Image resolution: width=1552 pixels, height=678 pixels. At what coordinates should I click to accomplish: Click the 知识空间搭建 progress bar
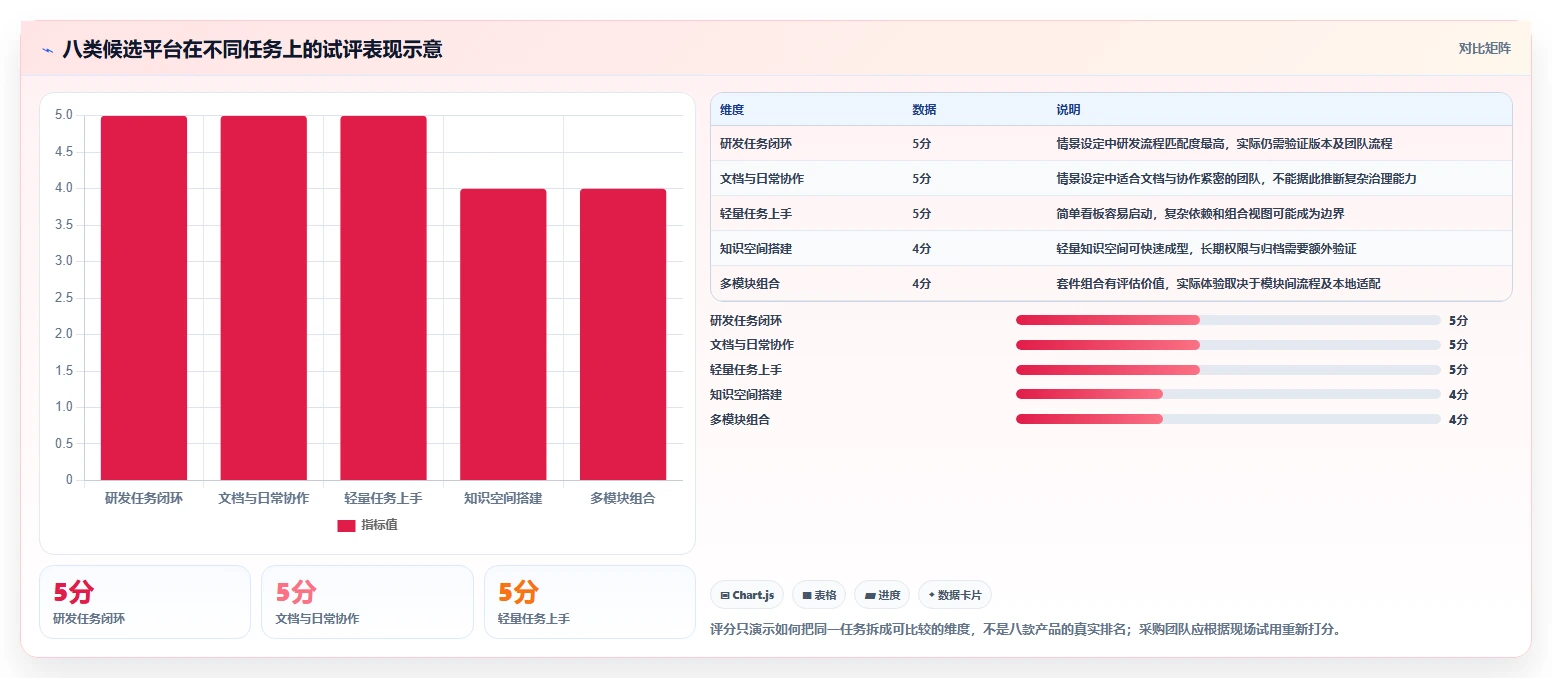(1228, 394)
